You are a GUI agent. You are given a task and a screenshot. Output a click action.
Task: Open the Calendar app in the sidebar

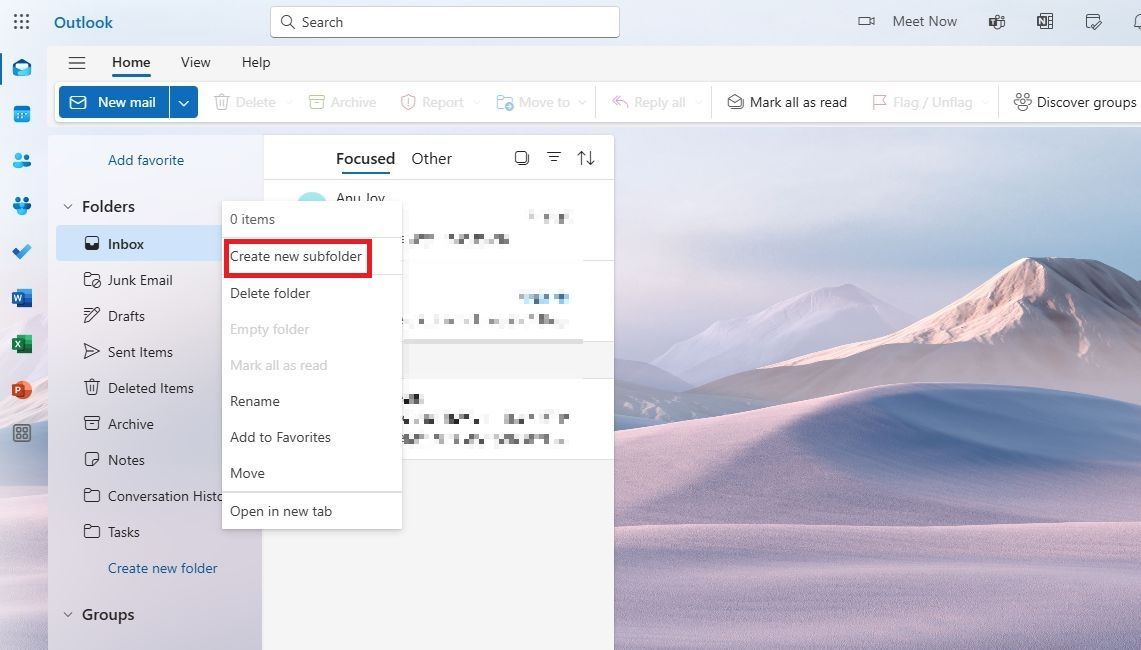click(x=22, y=113)
